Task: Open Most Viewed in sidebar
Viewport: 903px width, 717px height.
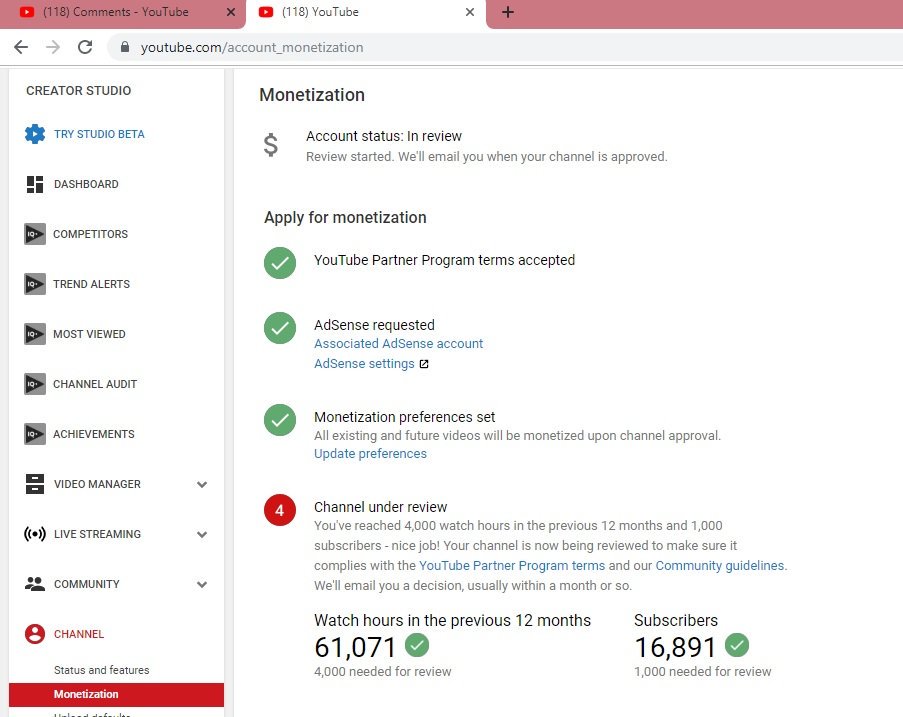Action: (89, 334)
